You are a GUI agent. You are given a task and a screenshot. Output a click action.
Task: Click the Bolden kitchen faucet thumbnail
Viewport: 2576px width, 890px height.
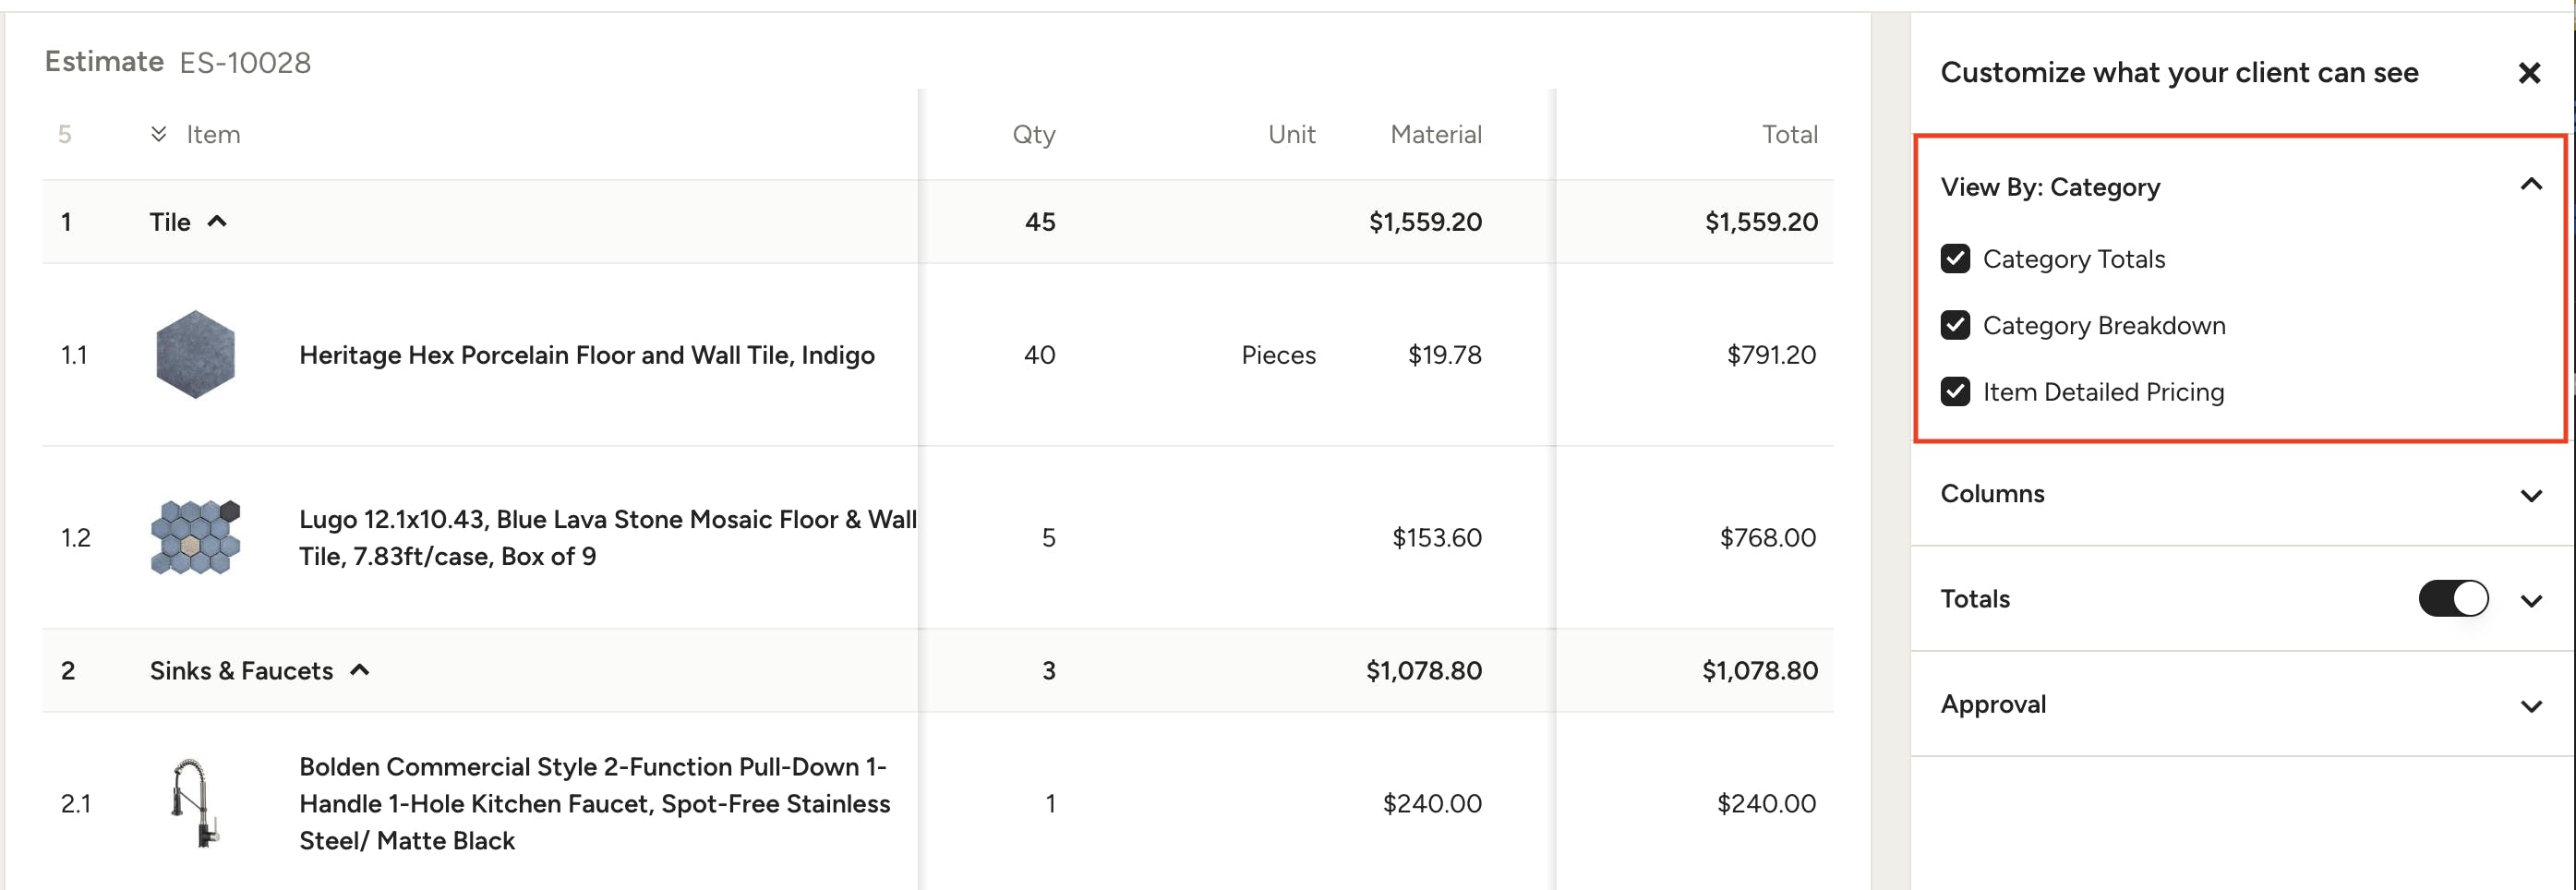tap(195, 803)
